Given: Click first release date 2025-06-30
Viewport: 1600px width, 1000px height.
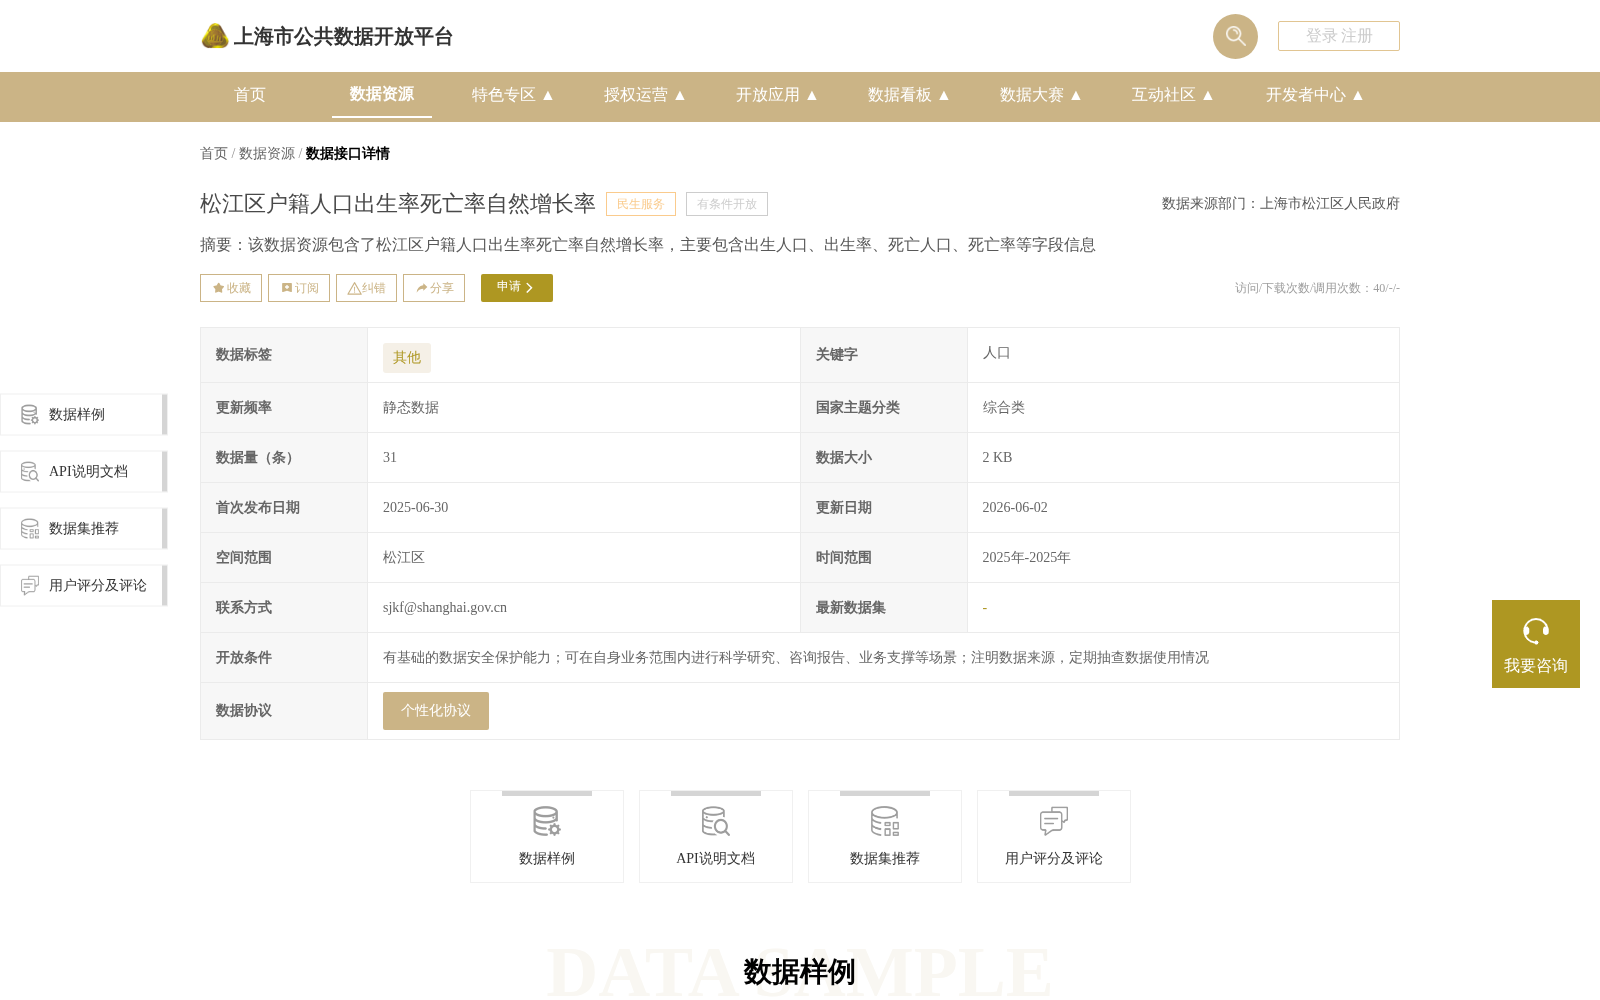Looking at the screenshot, I should coord(416,508).
